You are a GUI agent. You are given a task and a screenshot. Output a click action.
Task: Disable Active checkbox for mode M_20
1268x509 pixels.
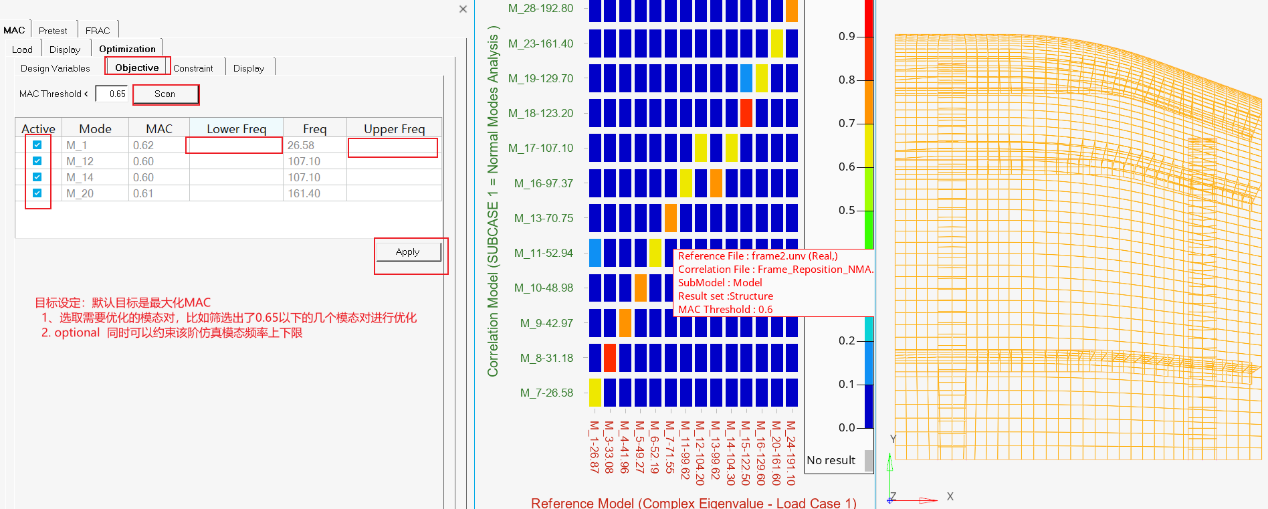37,193
